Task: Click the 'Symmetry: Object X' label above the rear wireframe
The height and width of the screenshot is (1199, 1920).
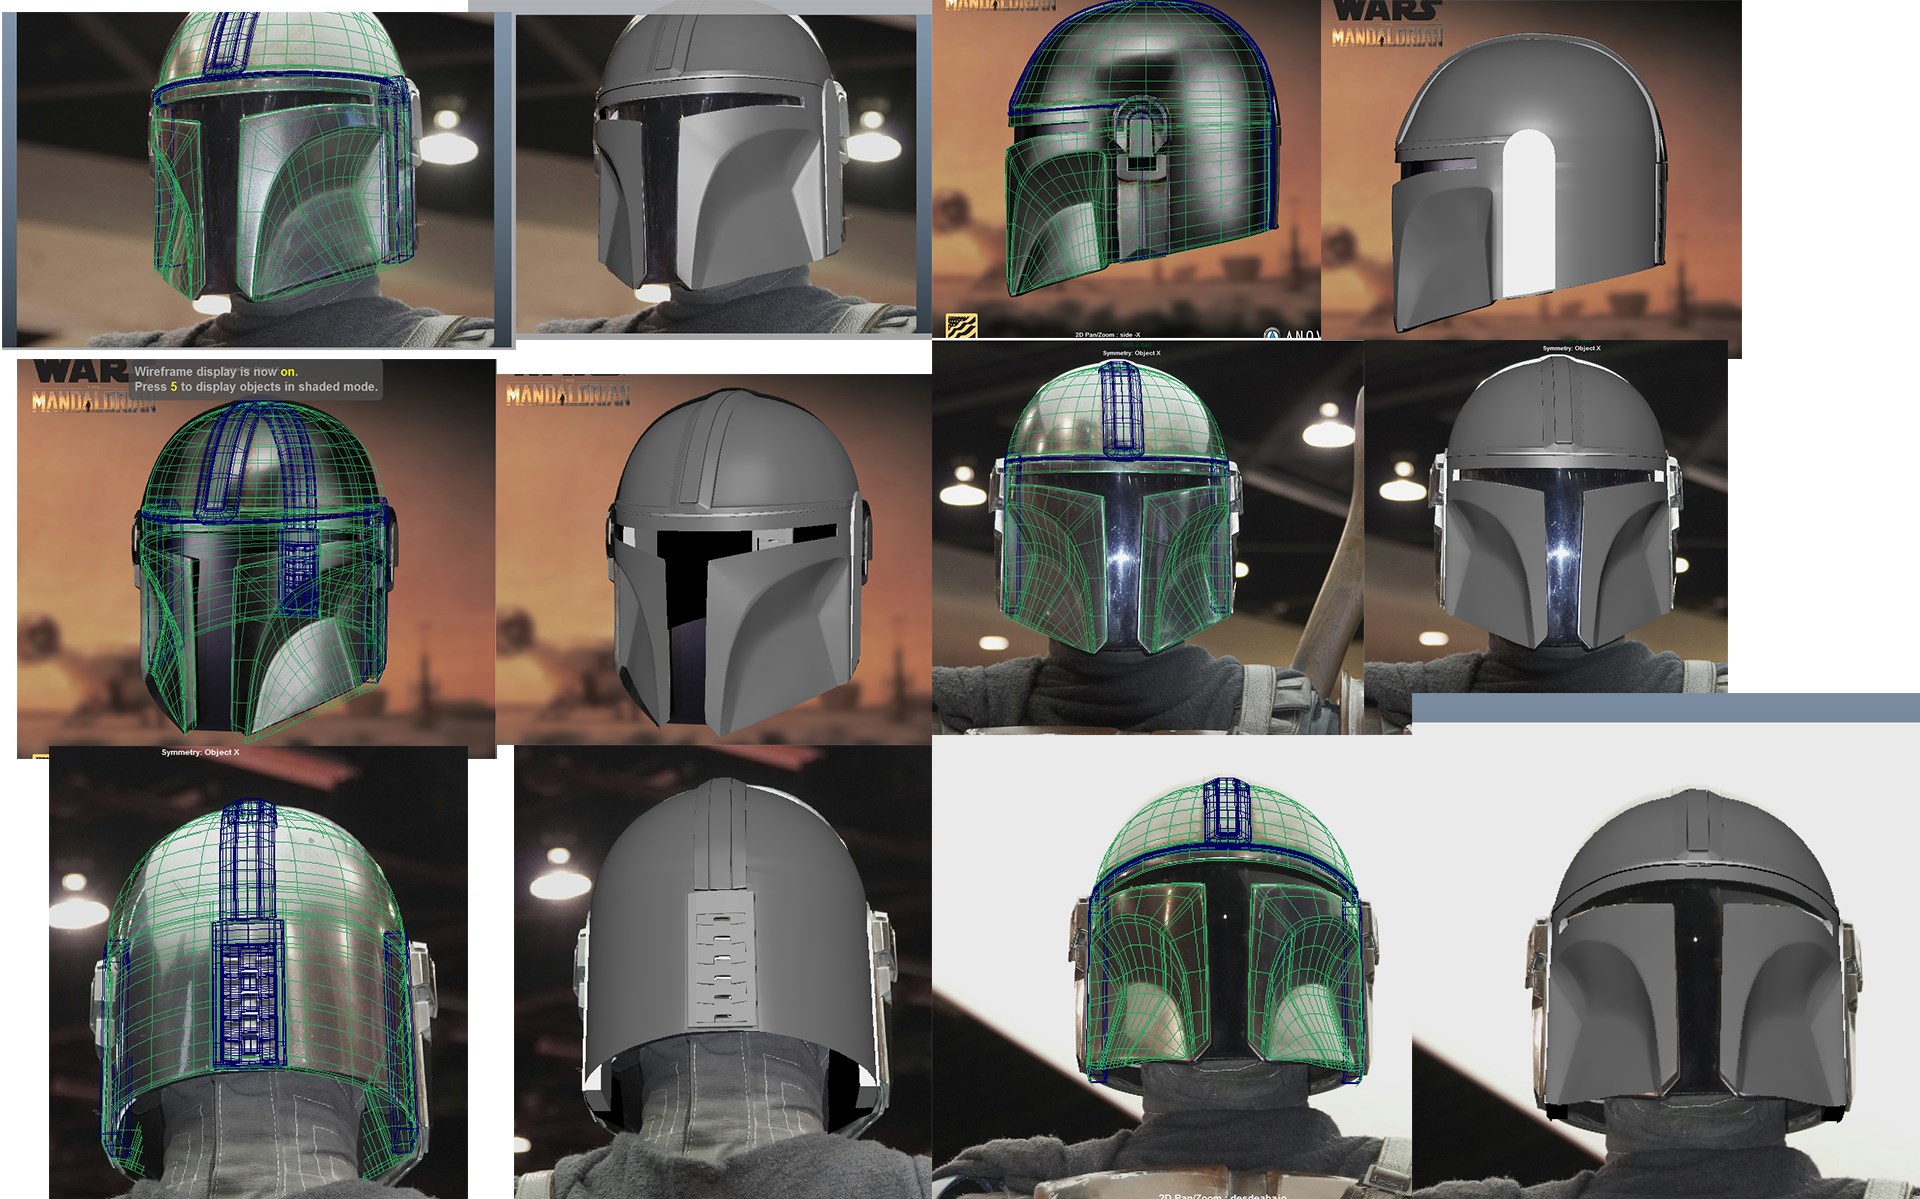Action: 200,752
